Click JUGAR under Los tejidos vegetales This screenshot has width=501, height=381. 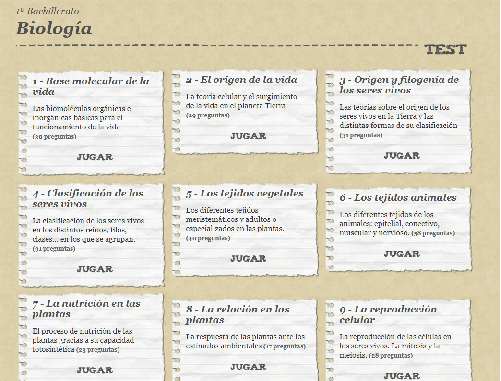click(x=248, y=259)
